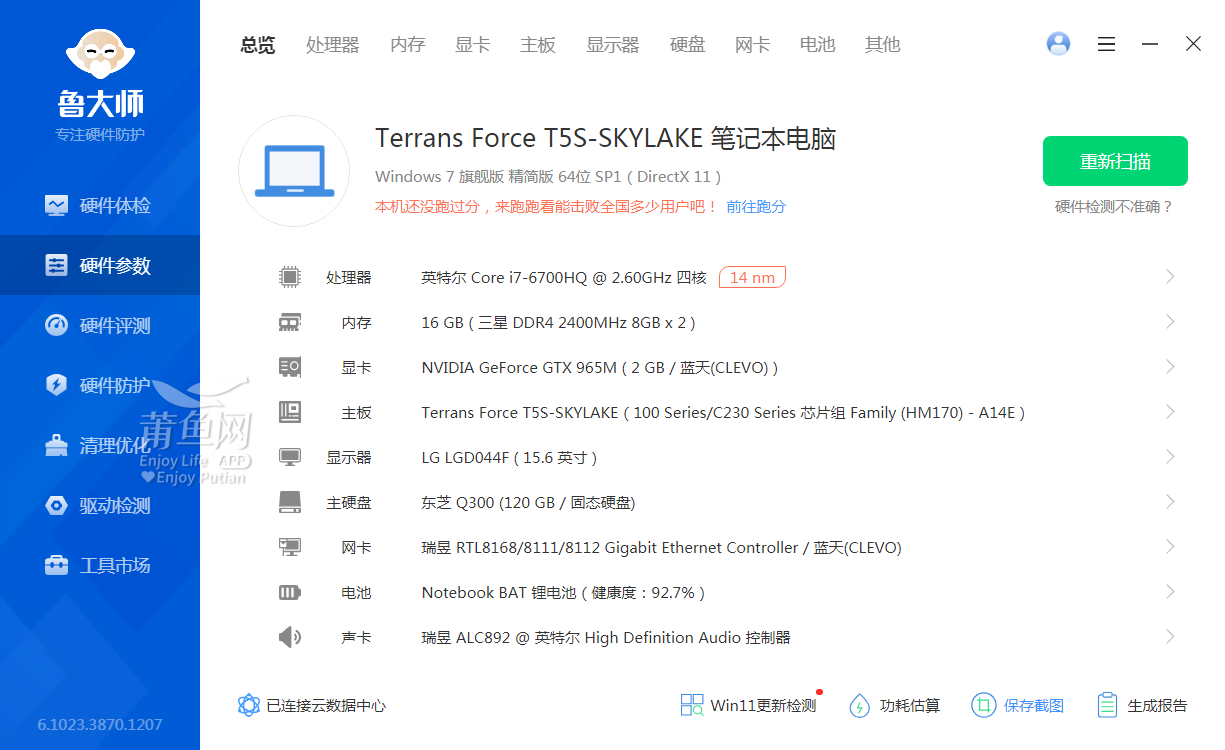1225x750 pixels.
Task: Expand the 主硬盘 row arrow
Action: (1170, 502)
